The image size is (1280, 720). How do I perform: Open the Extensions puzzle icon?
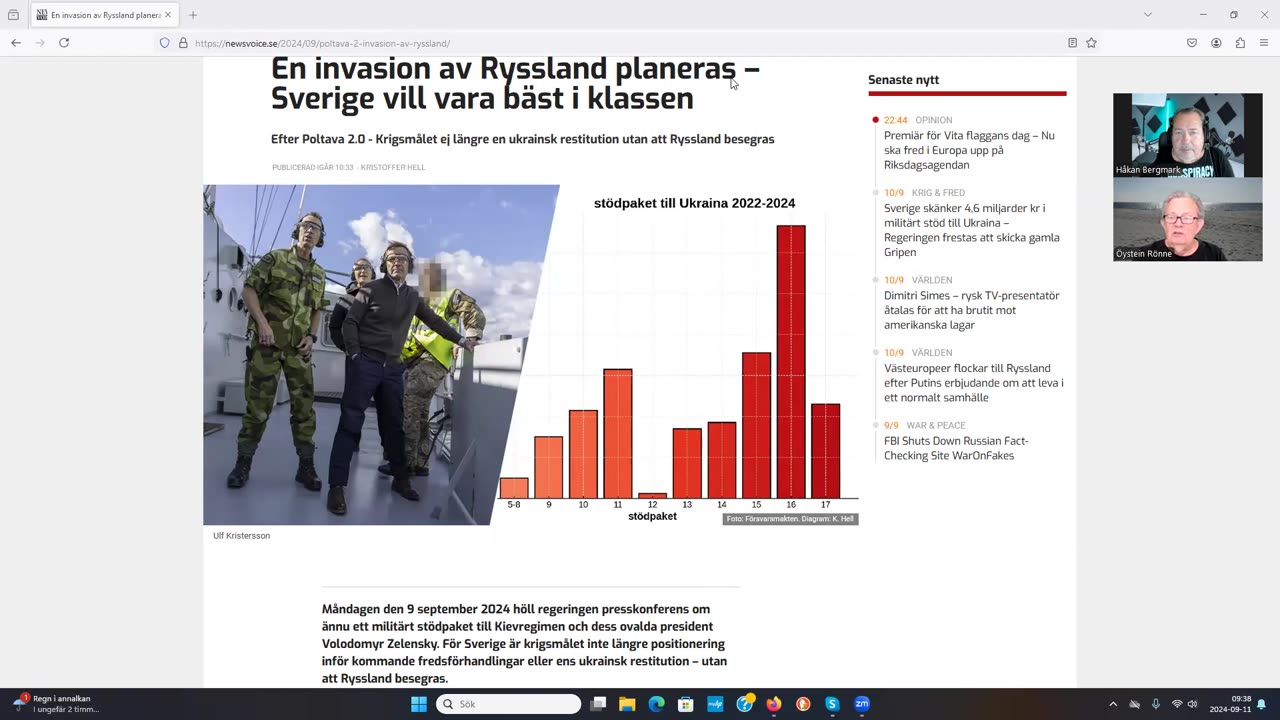pos(1240,43)
